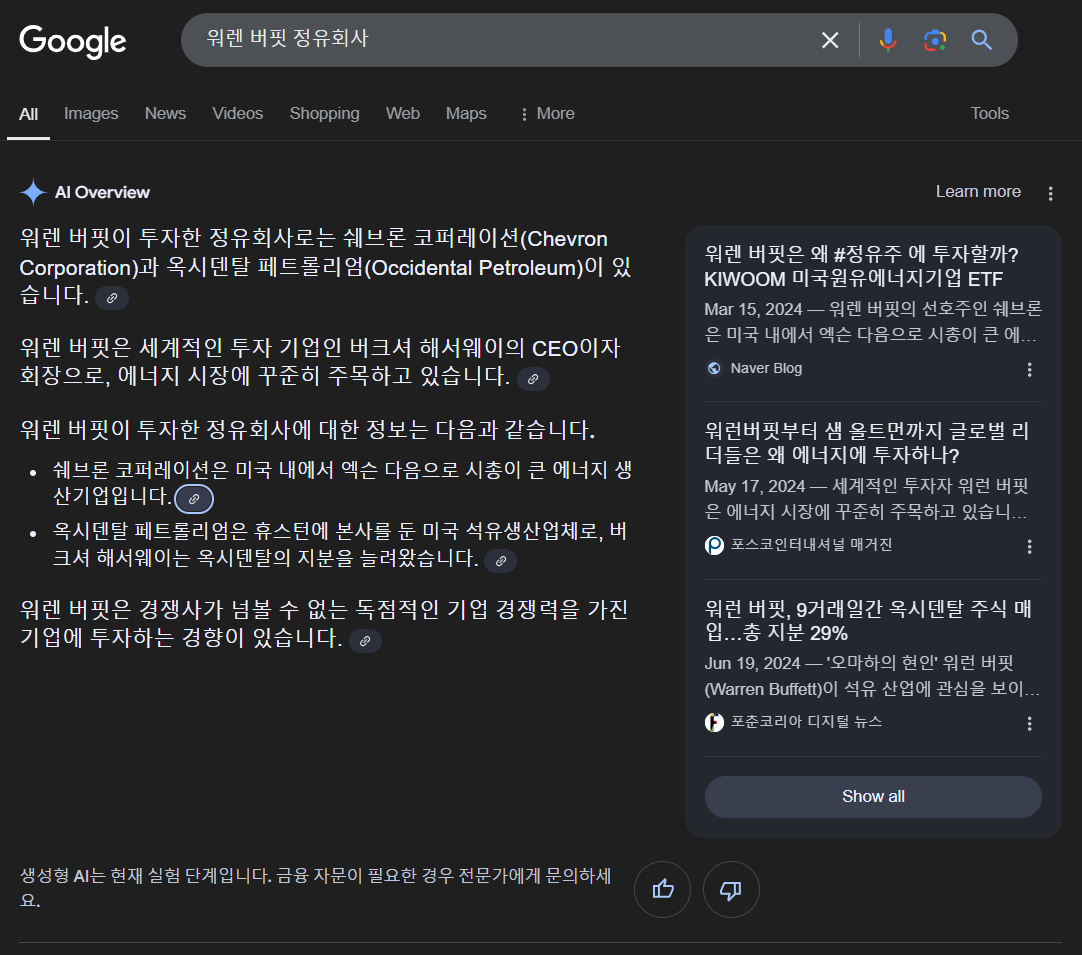Image resolution: width=1082 pixels, height=955 pixels.
Task: Open 포춘코리아 card options menu
Action: coord(1030,723)
